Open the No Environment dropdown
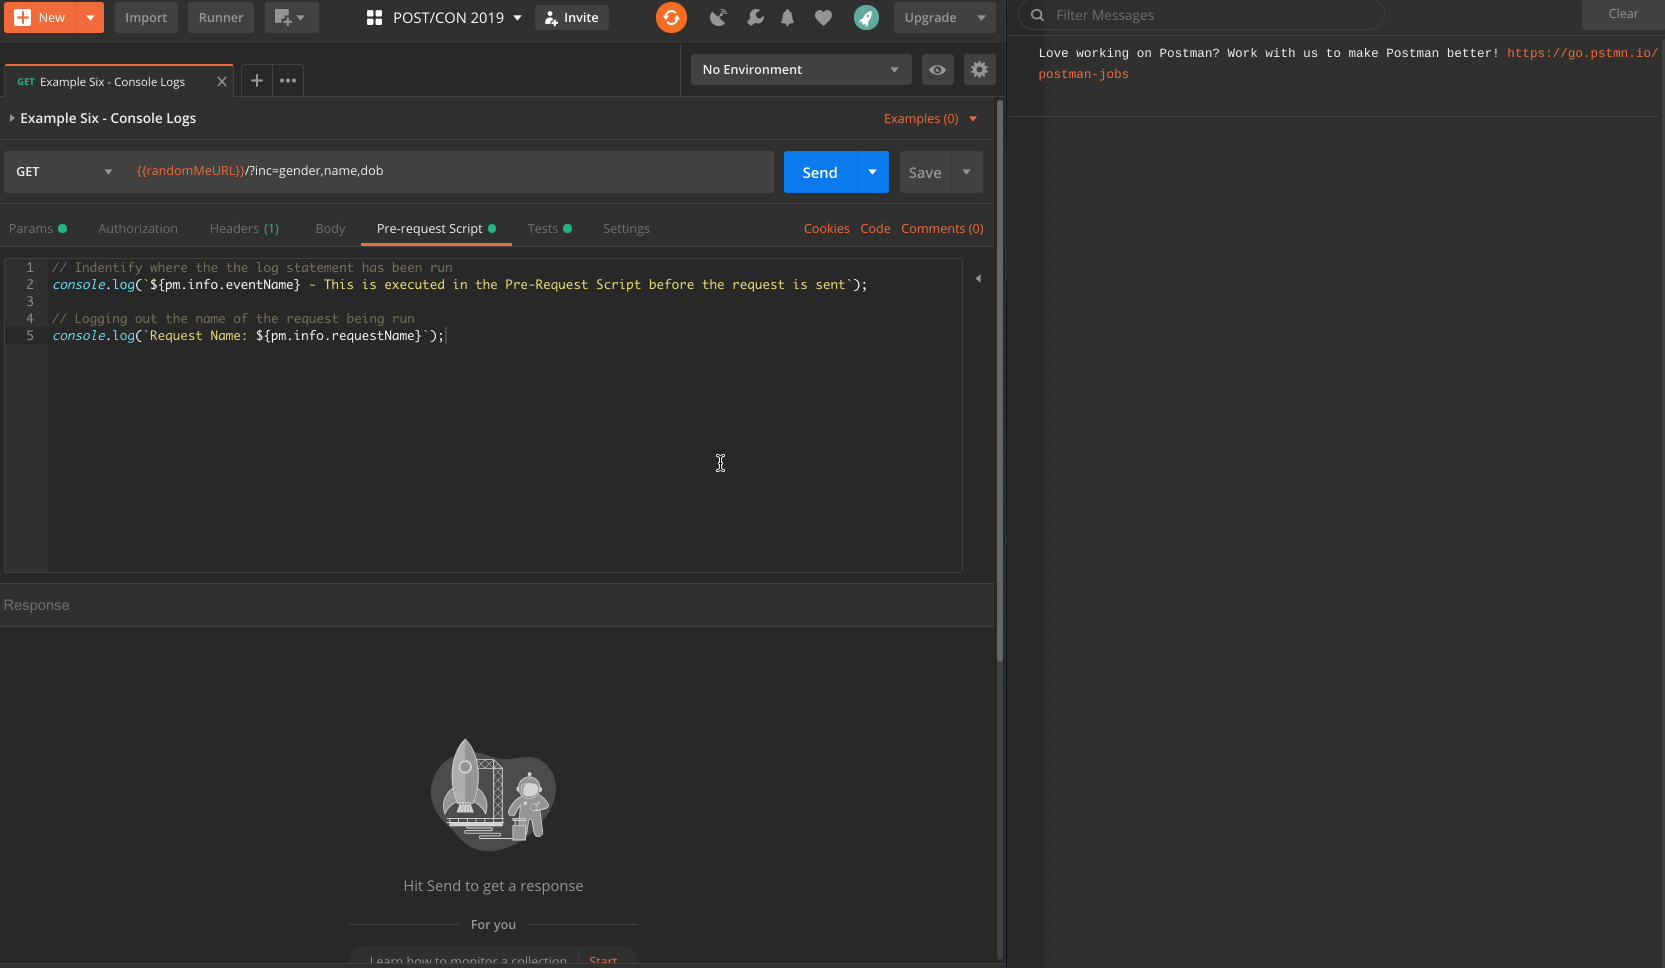The width and height of the screenshot is (1665, 968). pyautogui.click(x=801, y=69)
